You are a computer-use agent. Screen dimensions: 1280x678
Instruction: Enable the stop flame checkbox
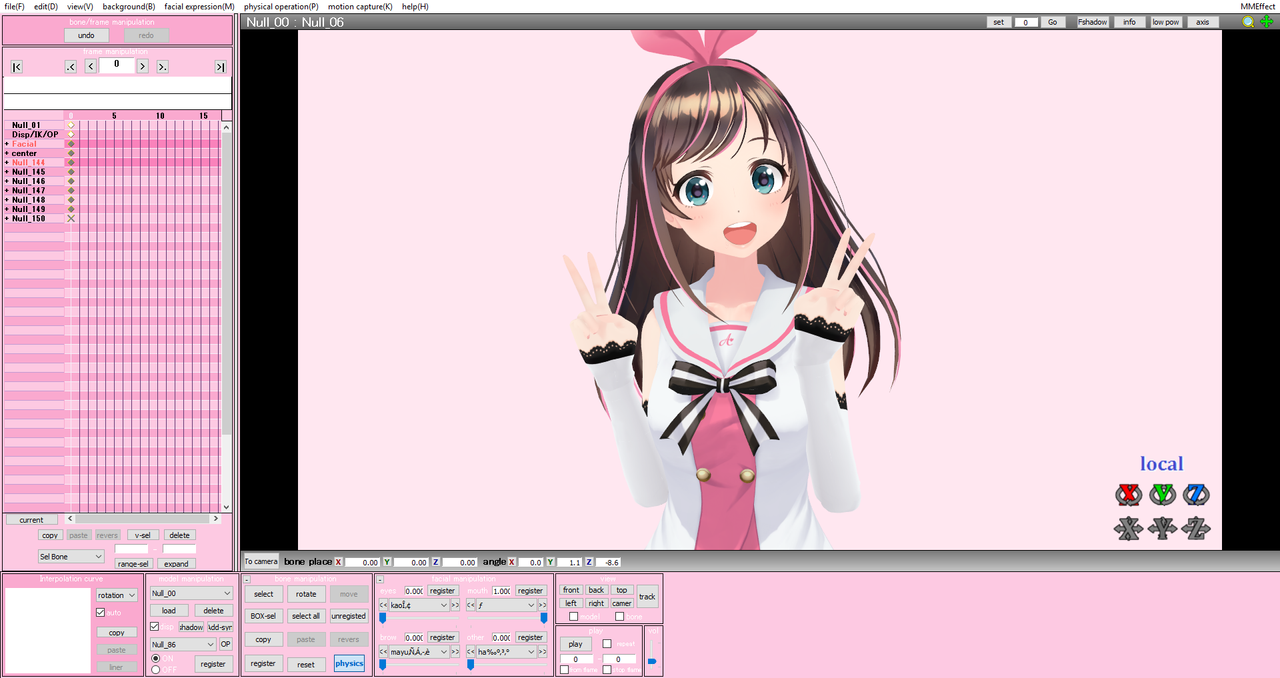coord(607,669)
